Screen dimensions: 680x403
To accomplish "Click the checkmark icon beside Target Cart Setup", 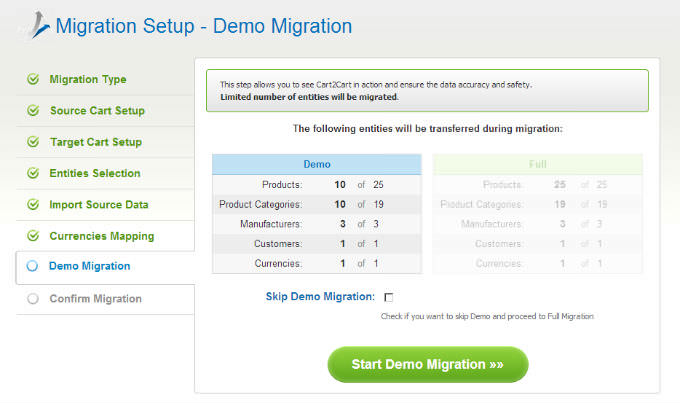I will (x=33, y=141).
